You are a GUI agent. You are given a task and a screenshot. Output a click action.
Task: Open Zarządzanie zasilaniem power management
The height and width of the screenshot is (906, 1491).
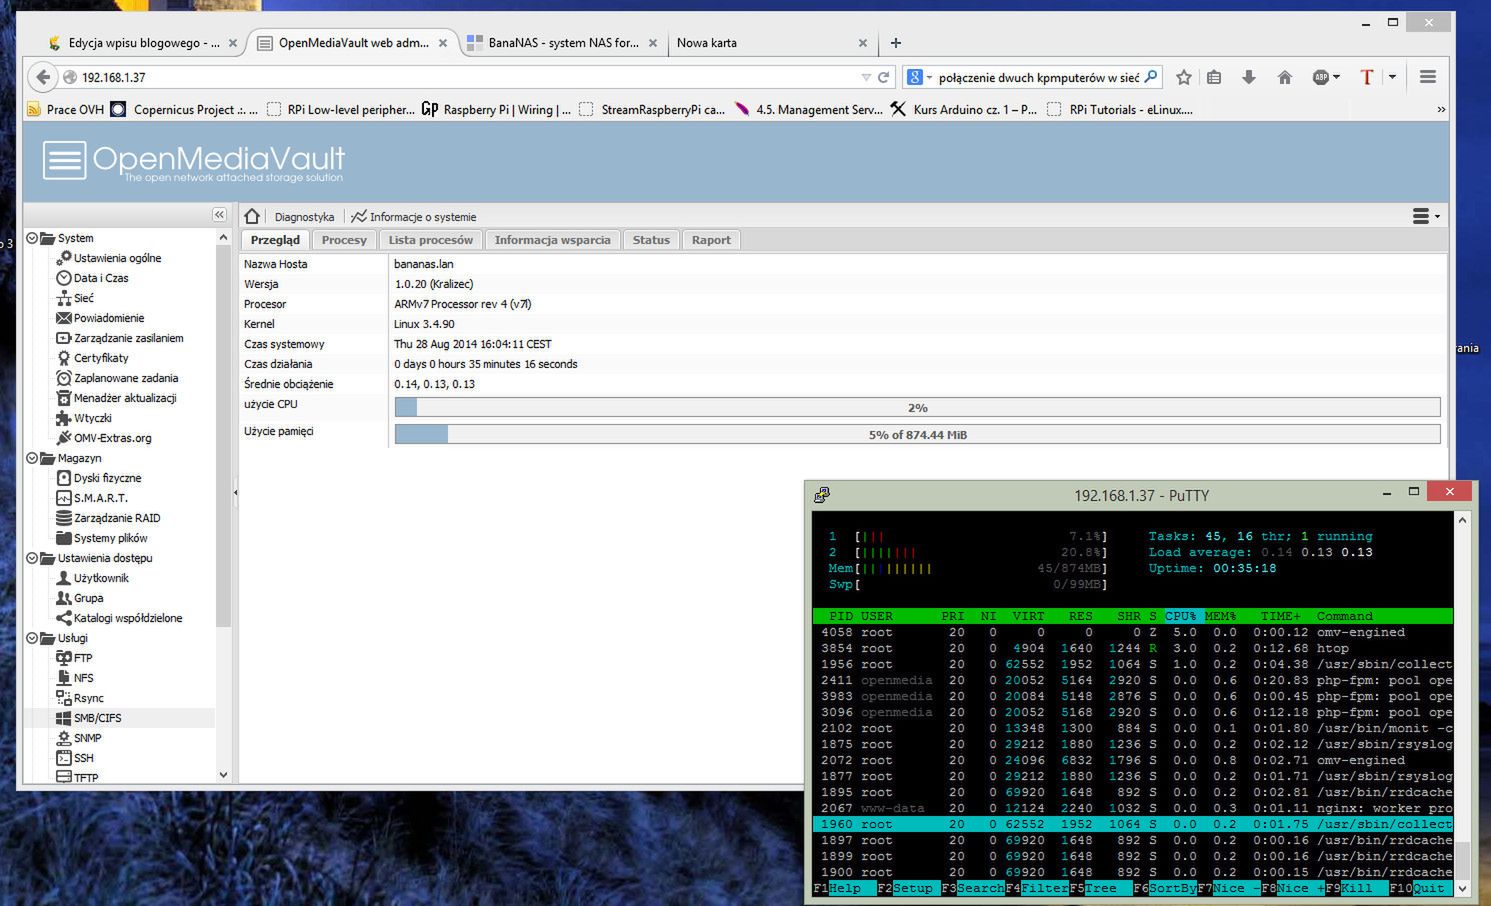[x=120, y=338]
